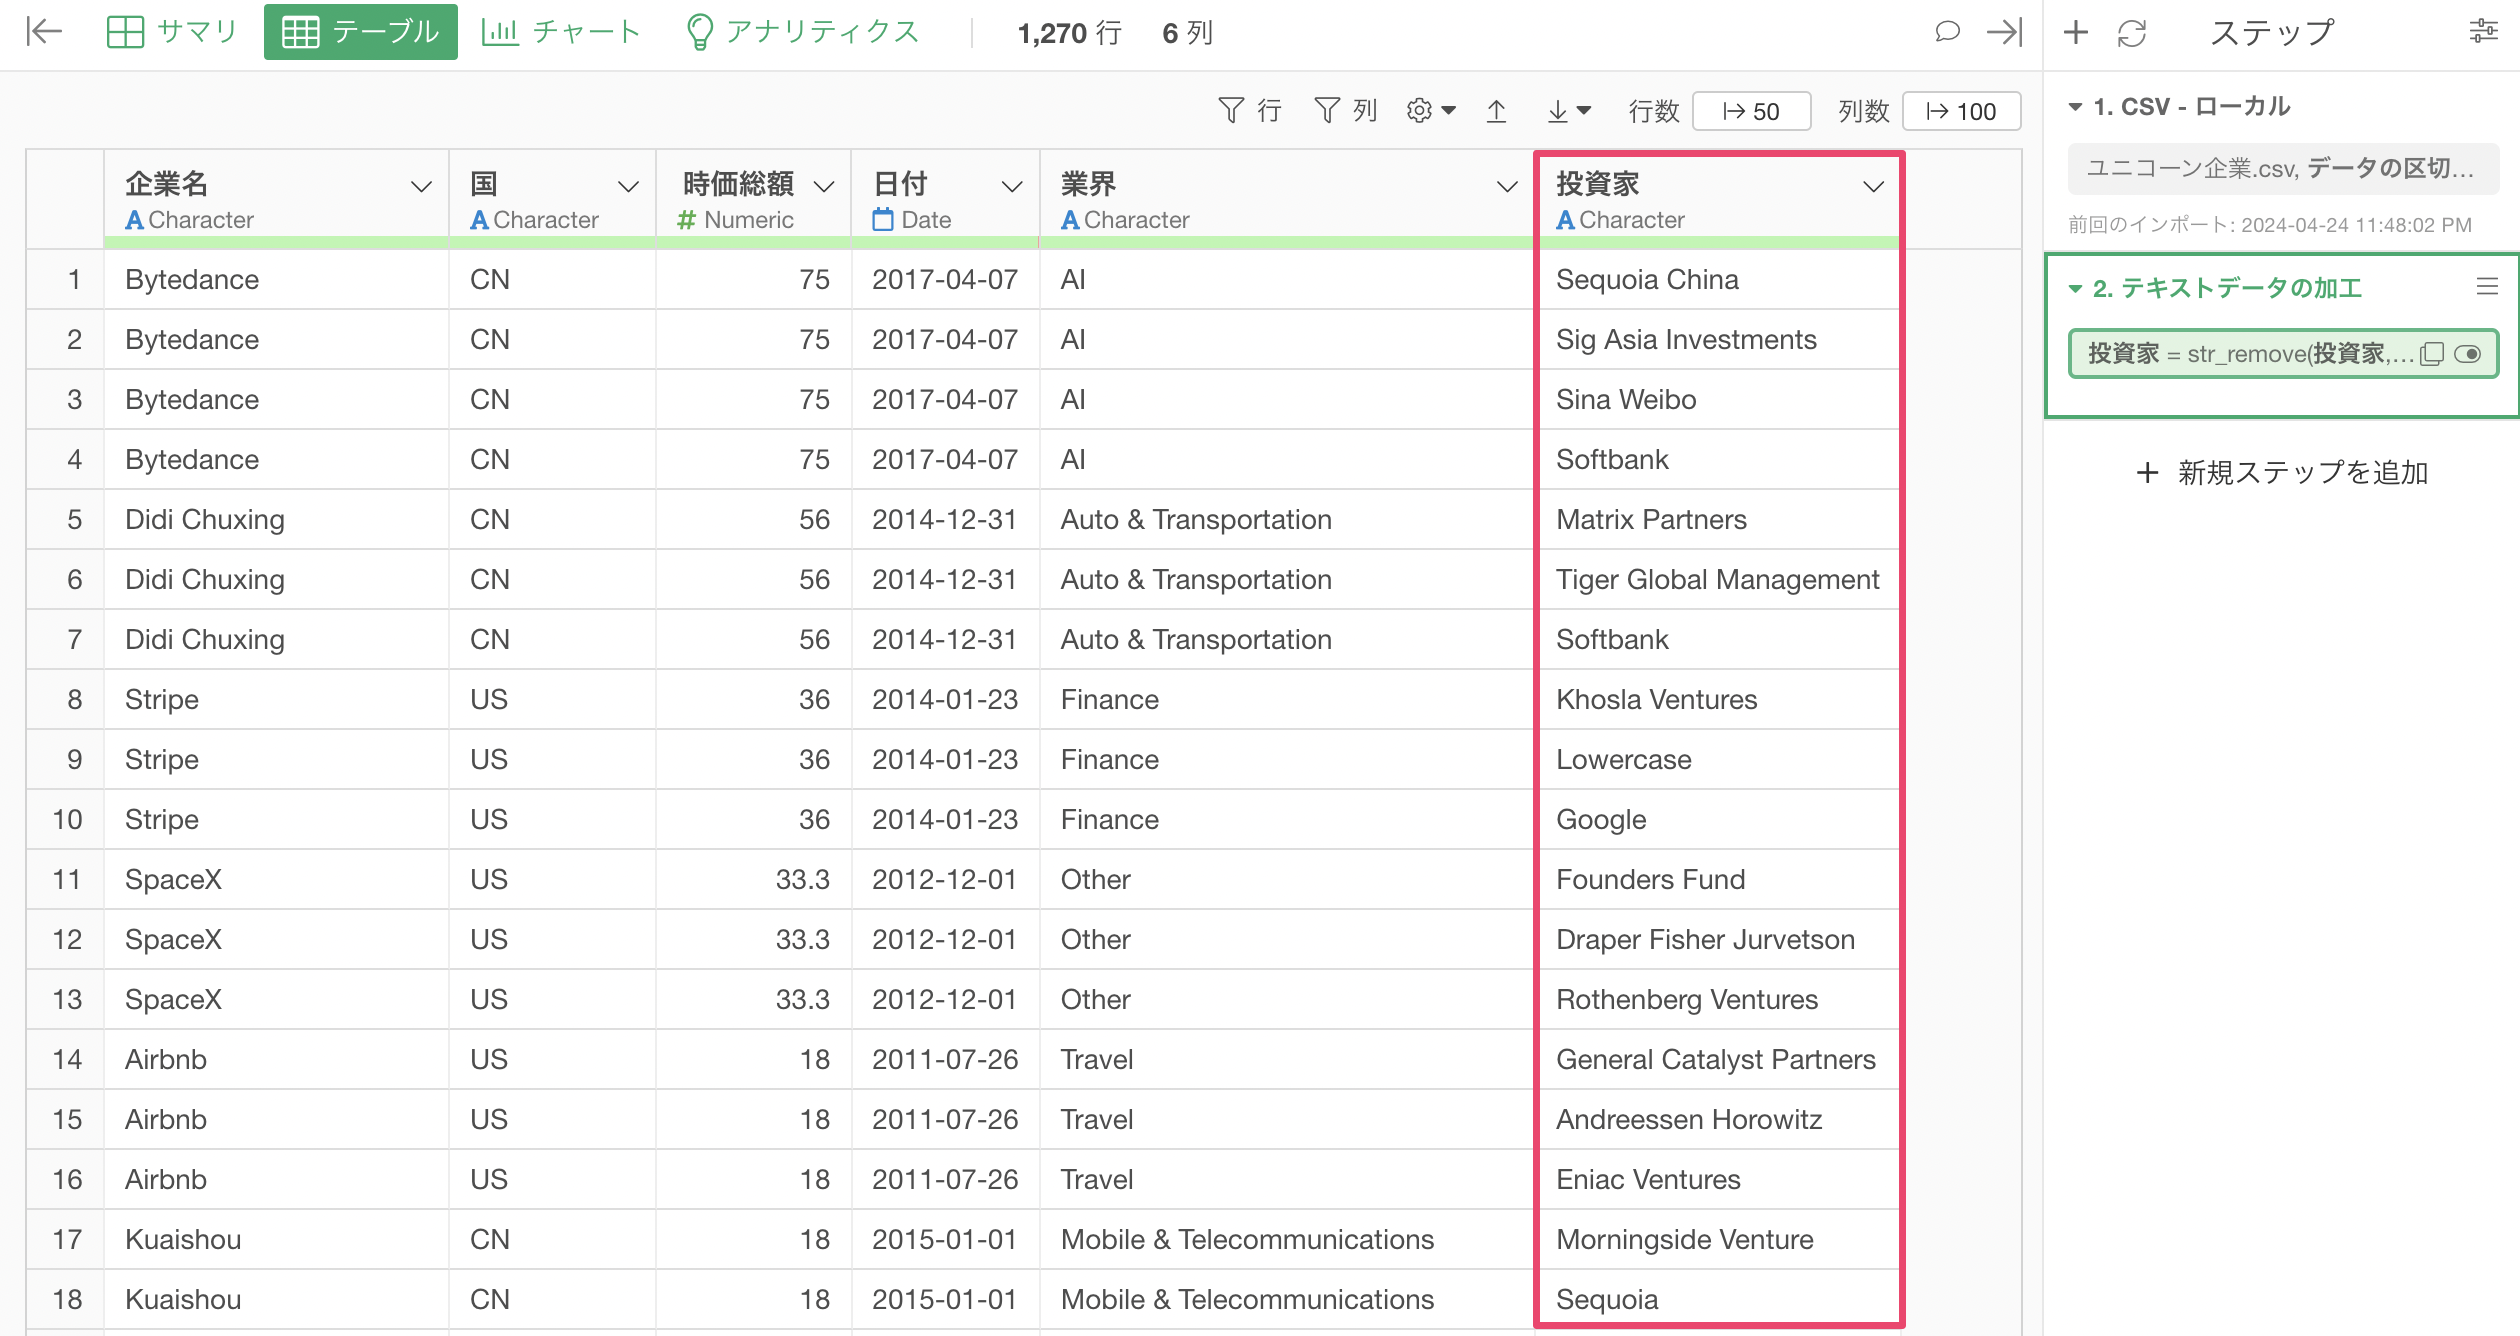Open step panel settings sliders icon
This screenshot has height=1336, width=2520.
coord(2484,32)
